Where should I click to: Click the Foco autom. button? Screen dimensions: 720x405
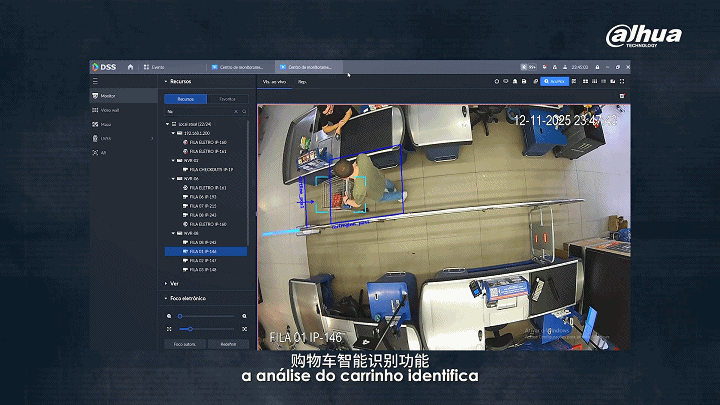point(185,344)
